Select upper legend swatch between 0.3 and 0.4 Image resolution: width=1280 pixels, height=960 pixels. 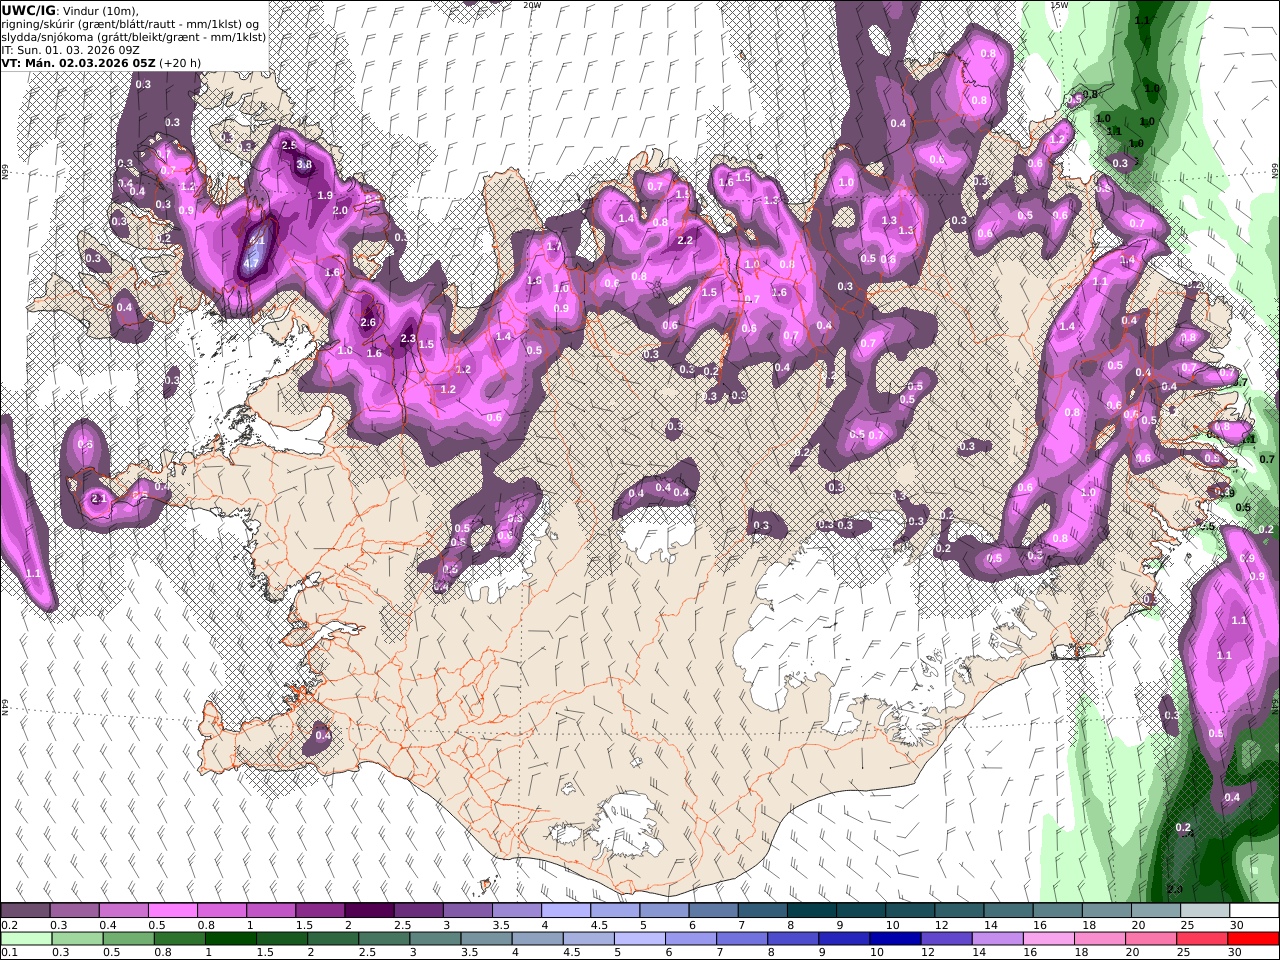75,911
